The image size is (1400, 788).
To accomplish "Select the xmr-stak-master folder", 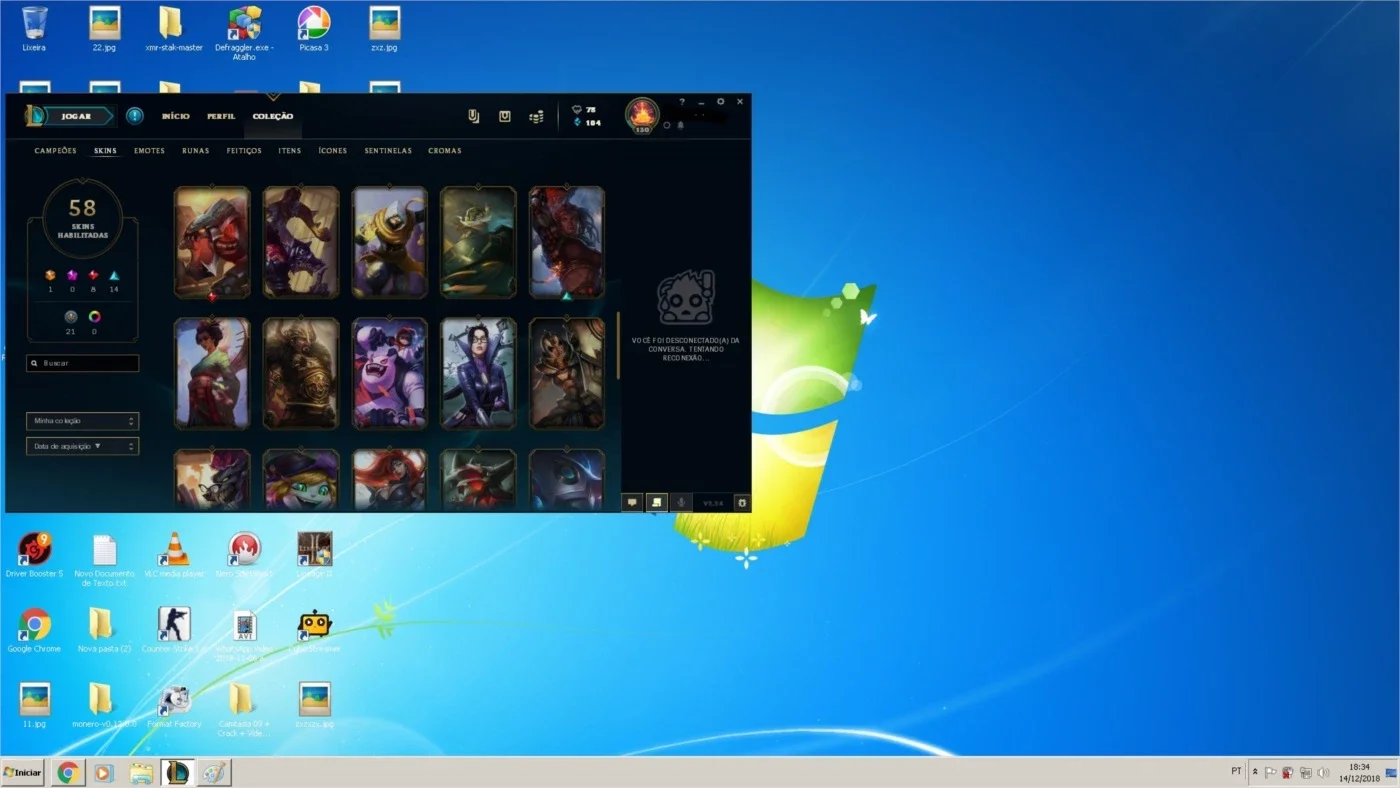I will [x=174, y=29].
